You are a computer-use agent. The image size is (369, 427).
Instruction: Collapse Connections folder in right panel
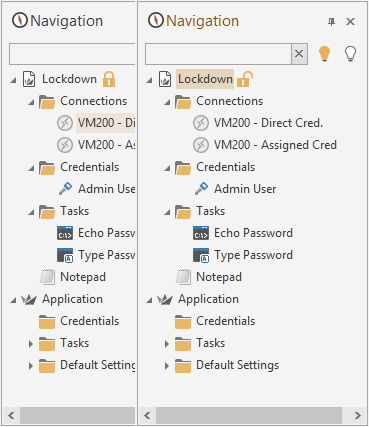point(167,102)
